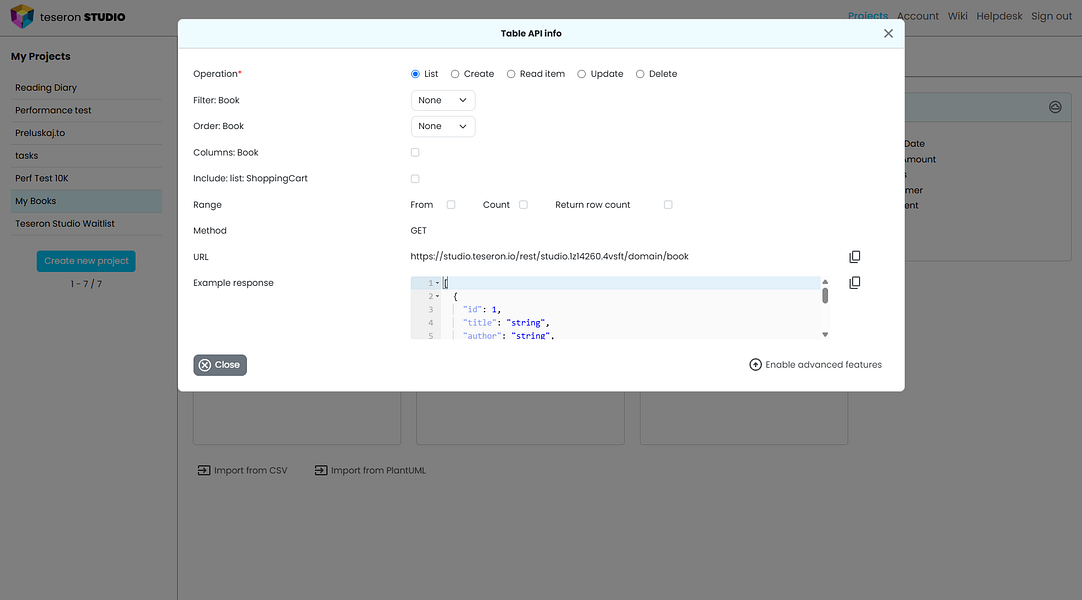Click the Import from PlantUML icon

(x=321, y=470)
